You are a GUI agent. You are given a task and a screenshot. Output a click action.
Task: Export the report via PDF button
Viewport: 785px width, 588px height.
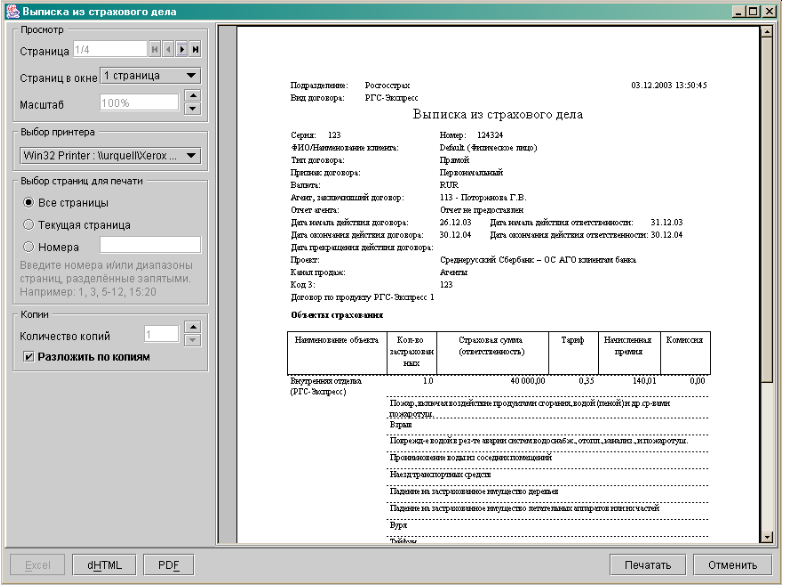(169, 565)
